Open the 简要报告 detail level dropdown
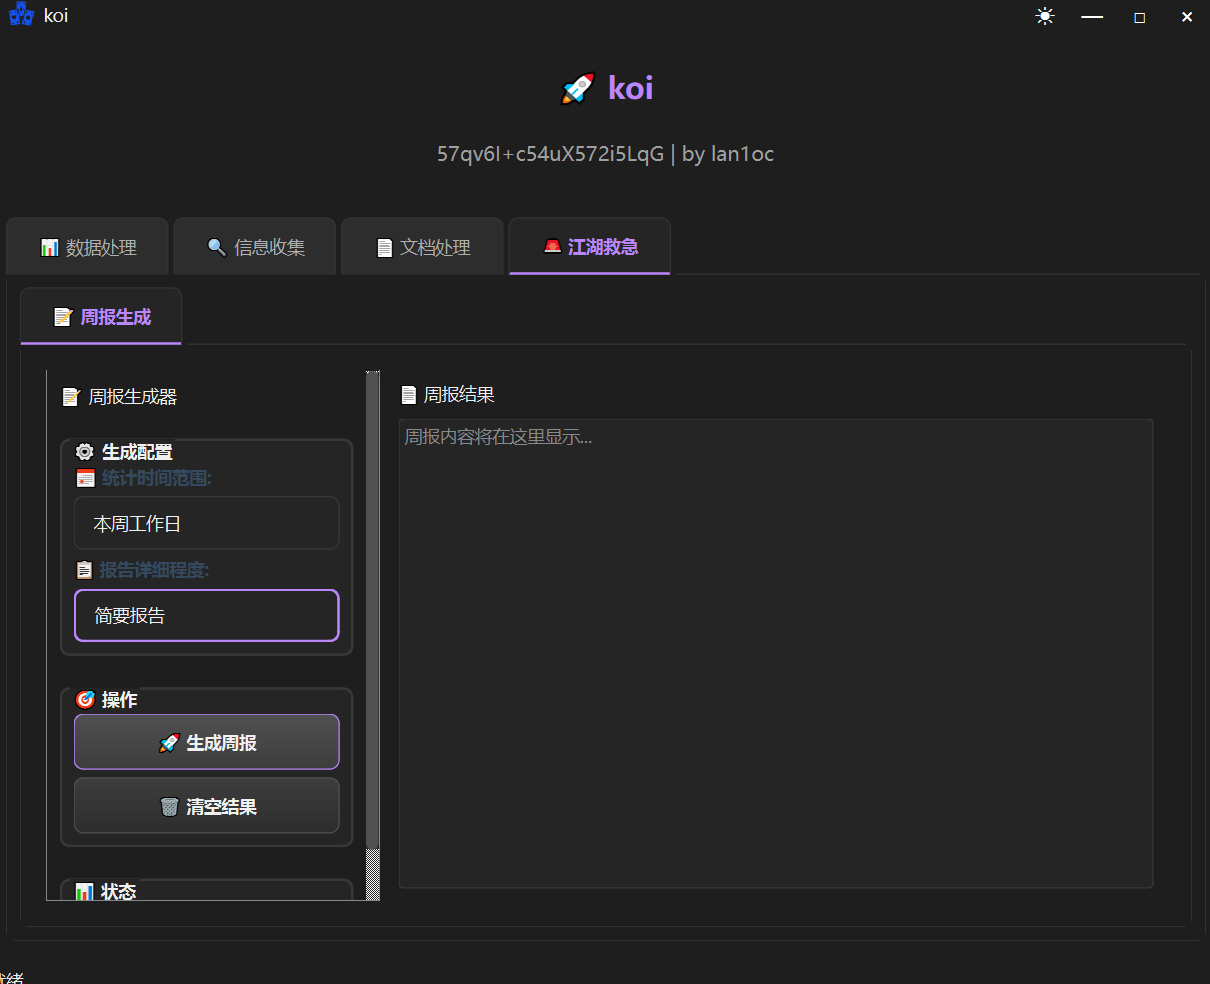Screen dimensions: 1210x984 coord(207,616)
